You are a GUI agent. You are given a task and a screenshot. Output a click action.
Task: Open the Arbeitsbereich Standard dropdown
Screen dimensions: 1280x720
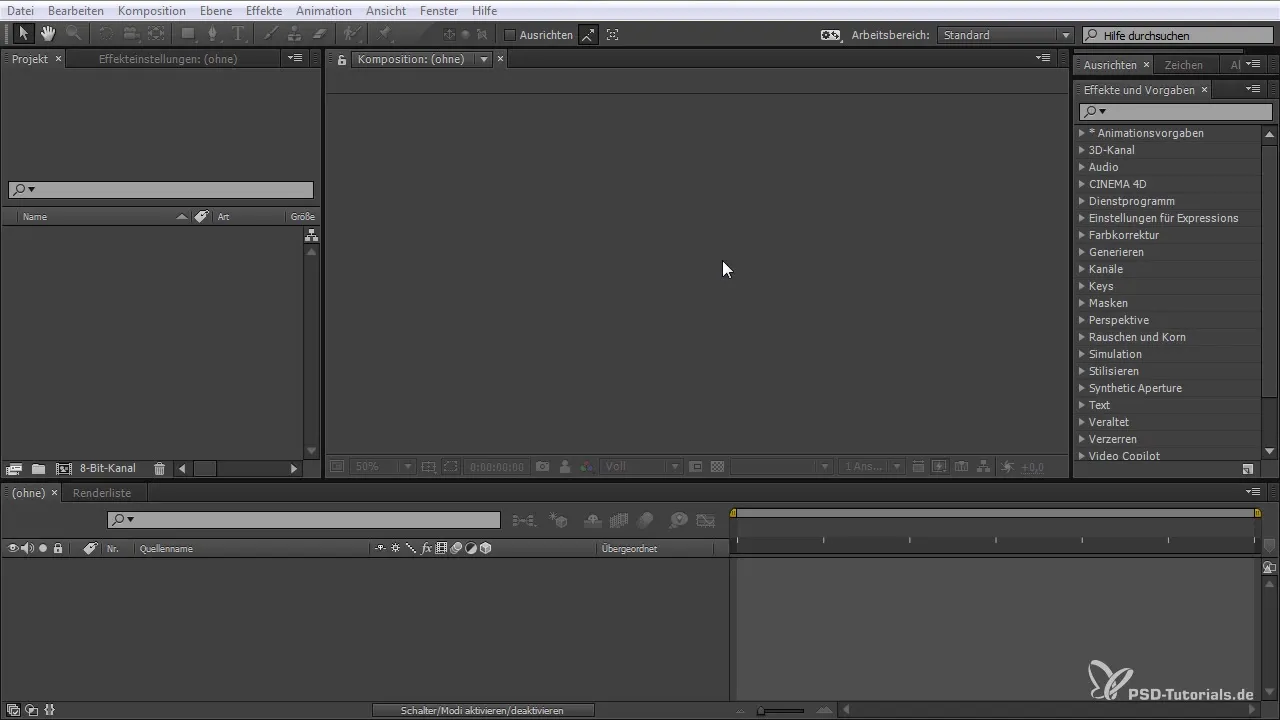(x=1006, y=35)
